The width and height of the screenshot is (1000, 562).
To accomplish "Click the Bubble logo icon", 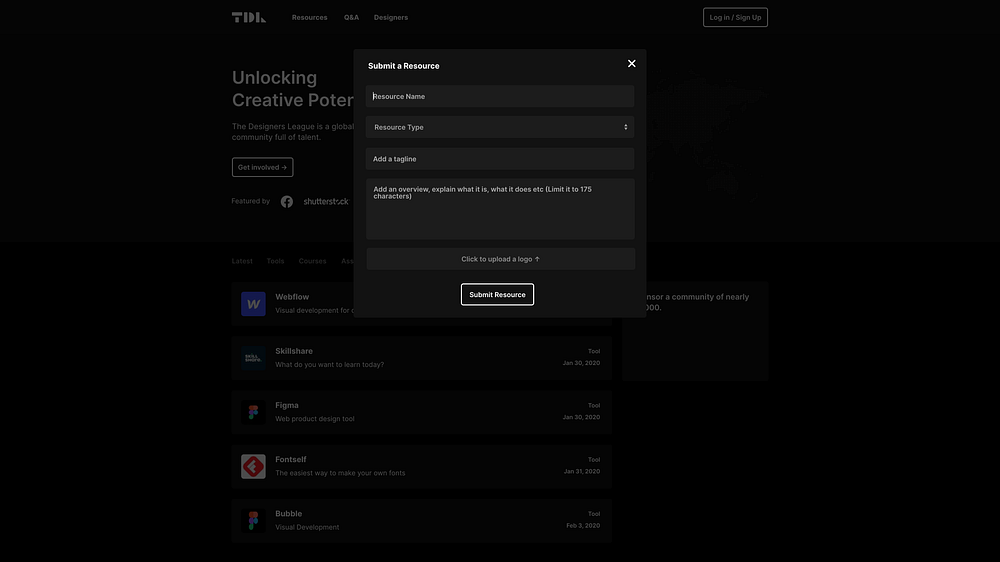I will tap(253, 521).
